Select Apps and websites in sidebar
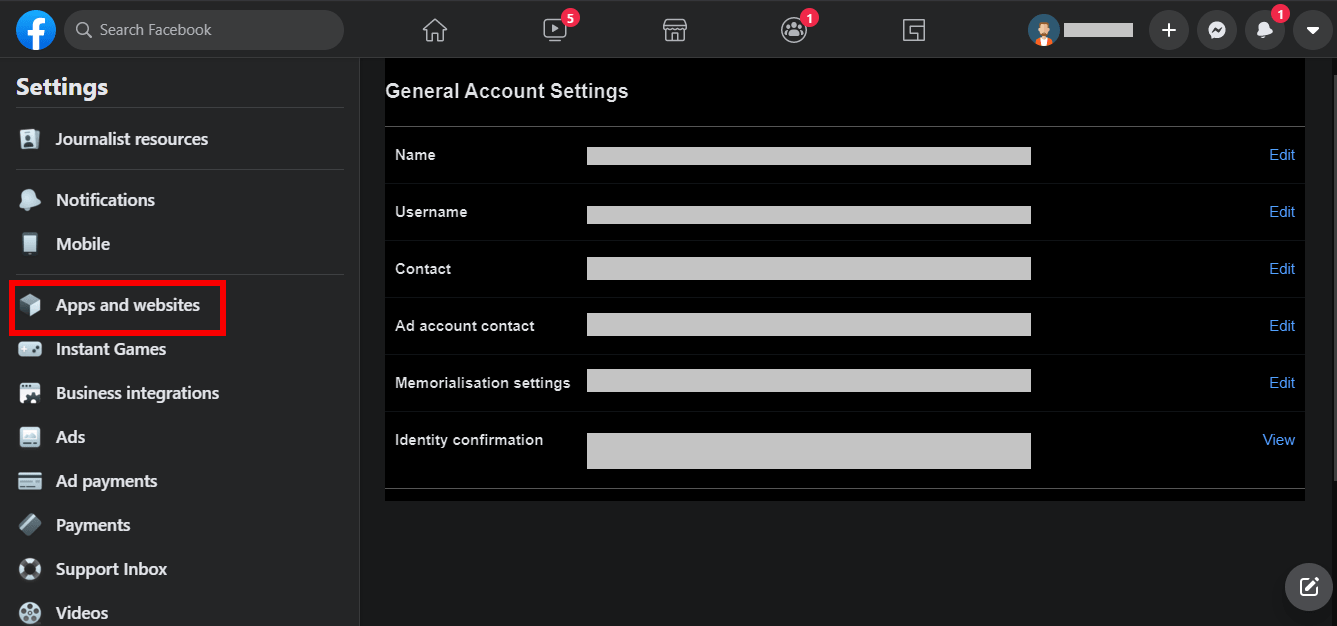 click(x=127, y=305)
